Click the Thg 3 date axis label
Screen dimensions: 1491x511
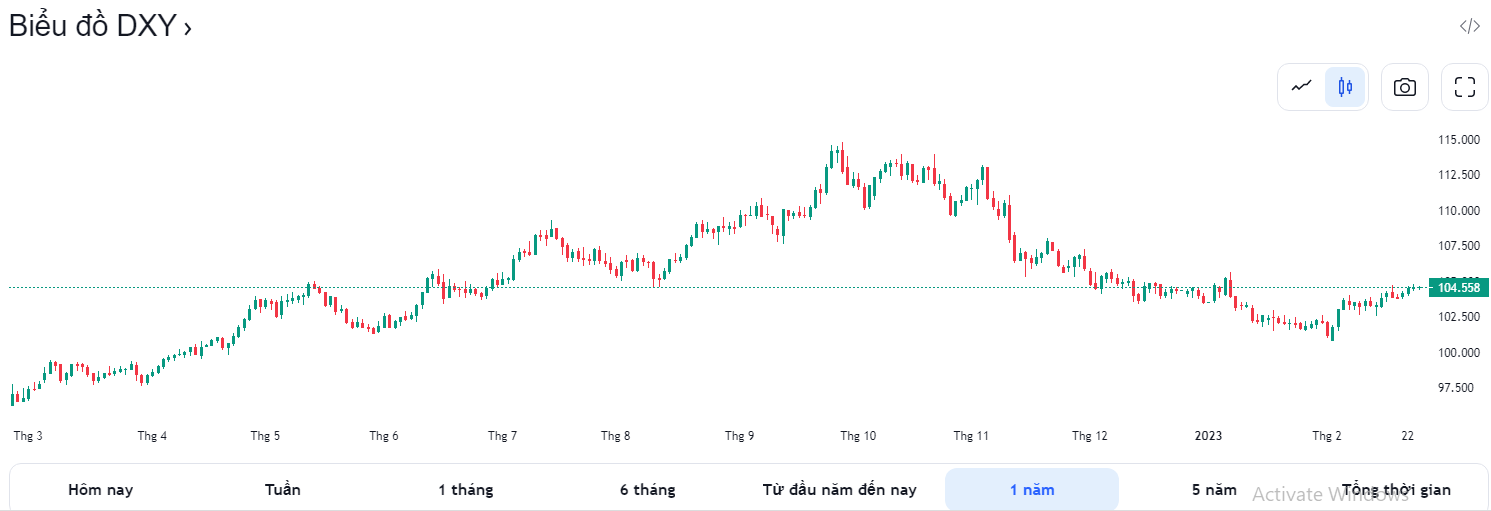(x=28, y=436)
